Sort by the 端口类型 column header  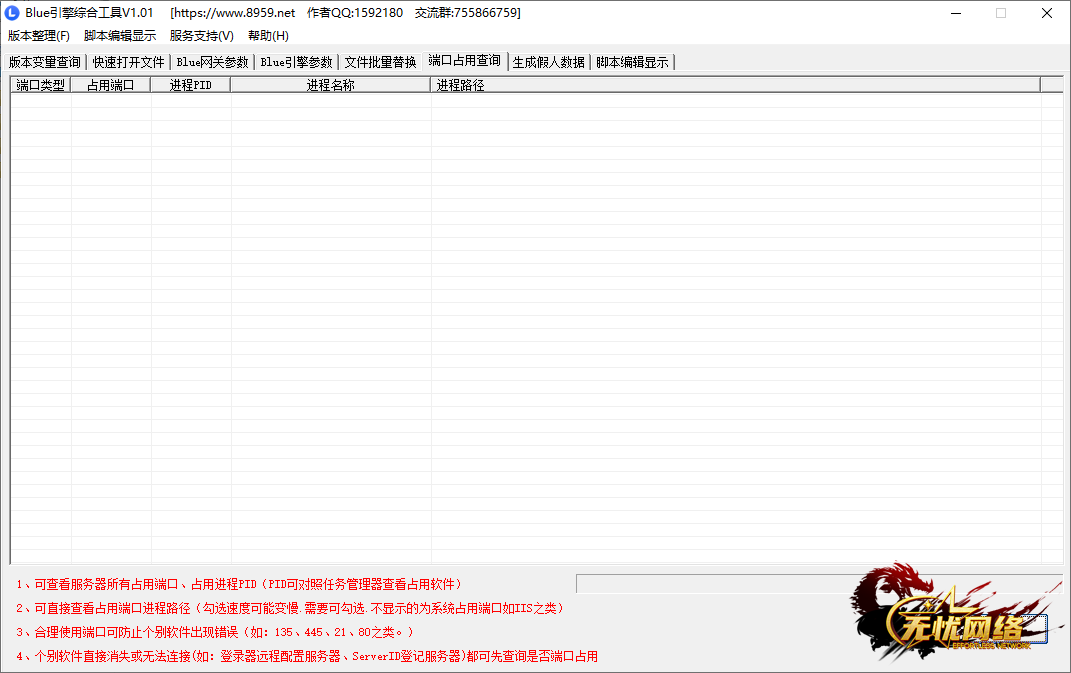pos(41,85)
